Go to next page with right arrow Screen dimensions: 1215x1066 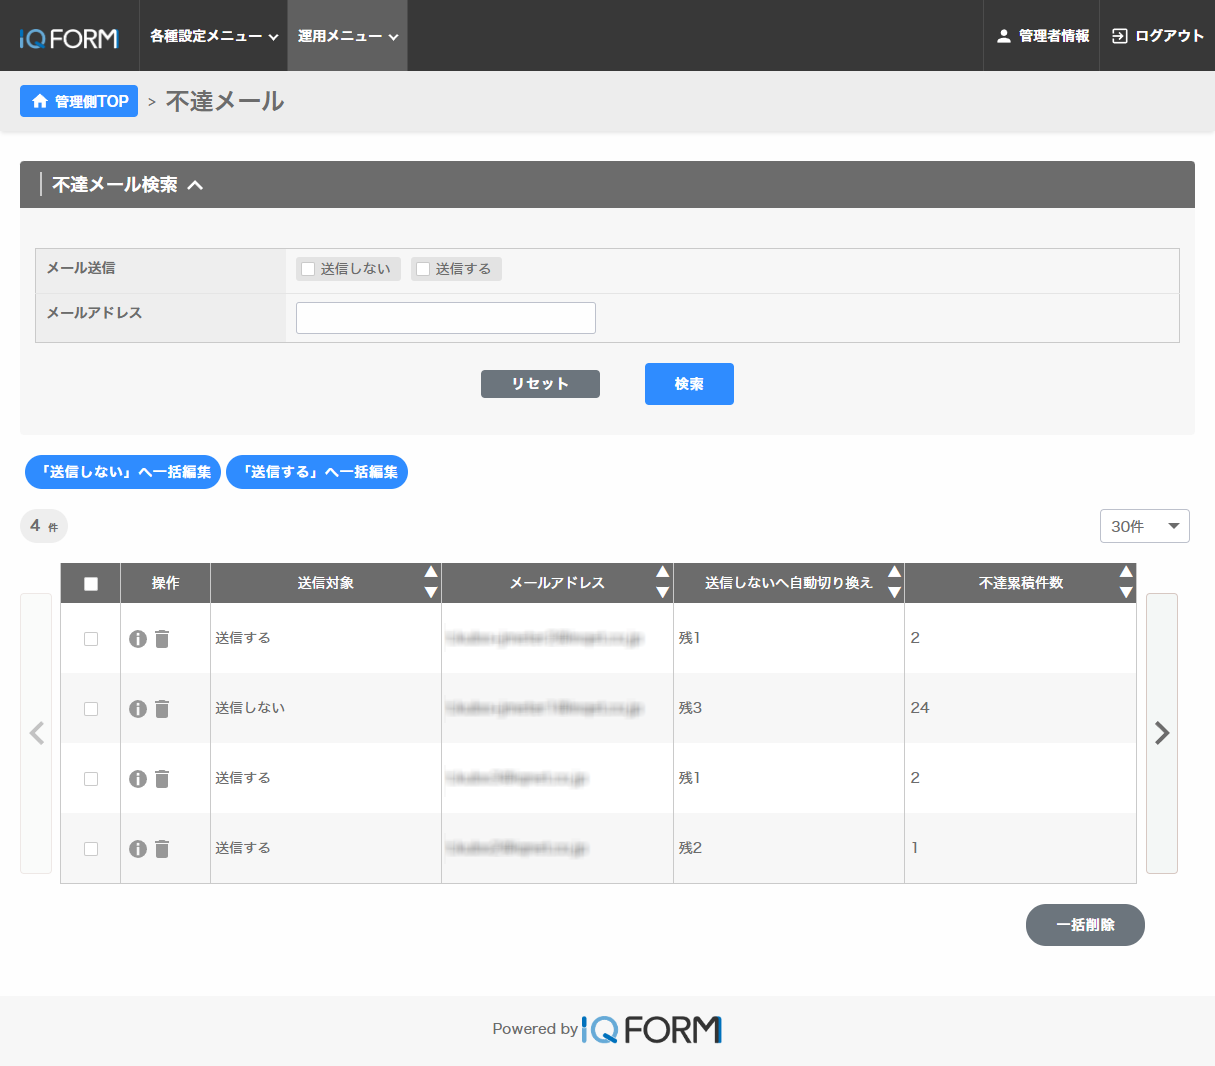pos(1161,733)
